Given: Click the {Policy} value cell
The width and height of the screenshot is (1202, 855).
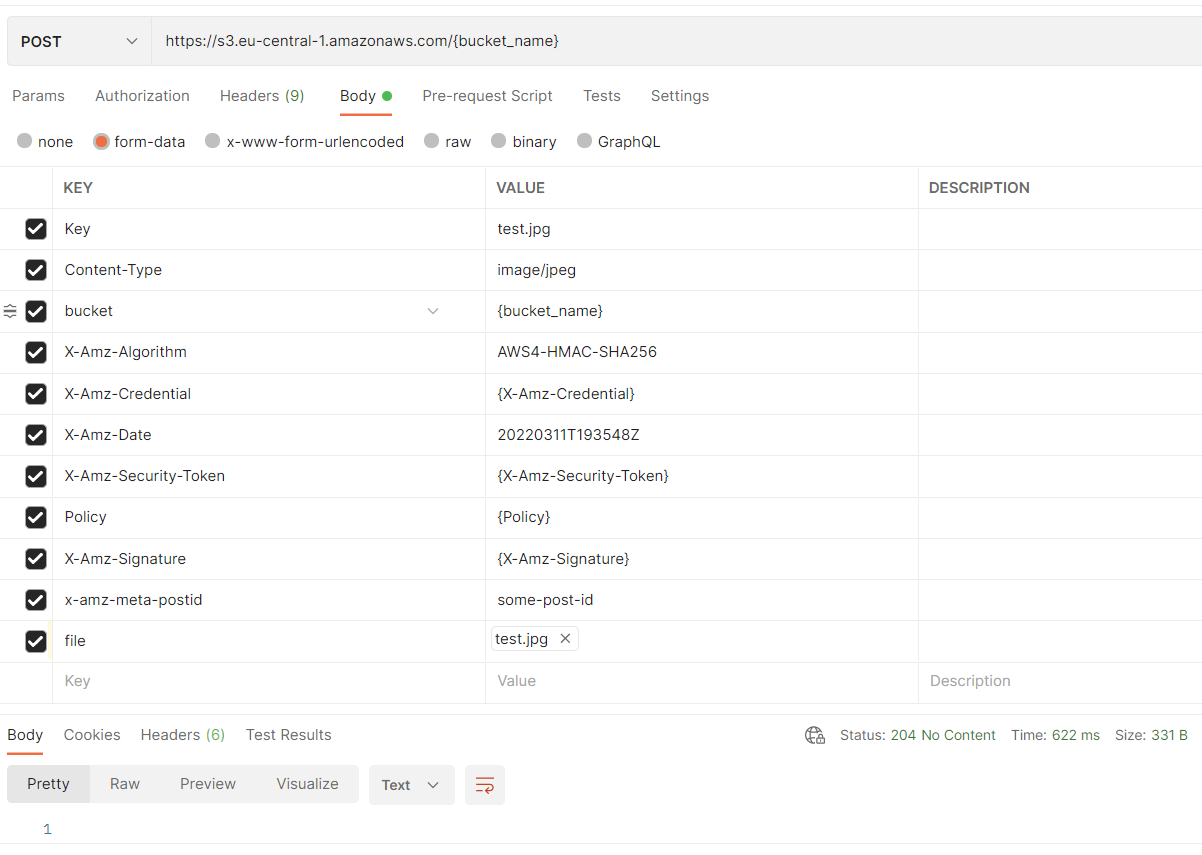Looking at the screenshot, I should (x=701, y=517).
